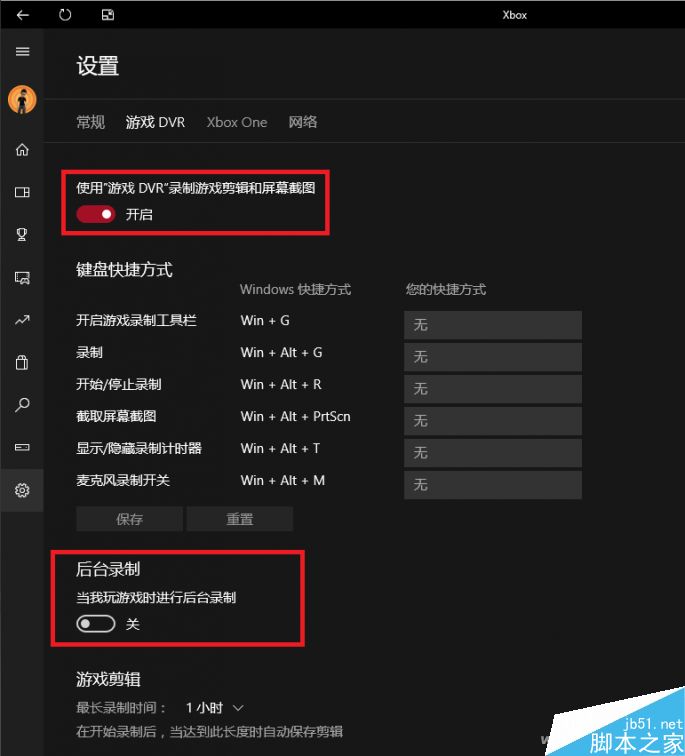Screen dimensions: 685x756
Task: Turn off the 游戏 DVR recording toggle
Action: click(95, 214)
